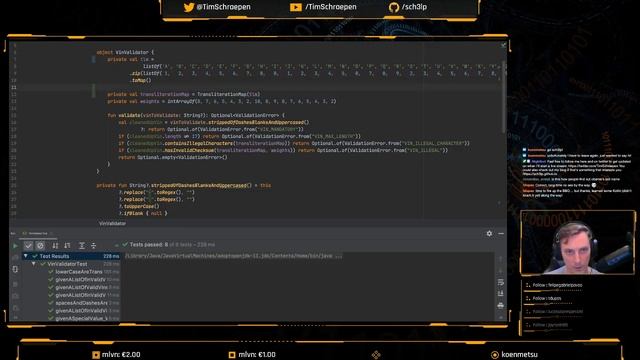This screenshot has width=640, height=360.
Task: Toggle show passed tests checkmark button
Action: (28, 245)
